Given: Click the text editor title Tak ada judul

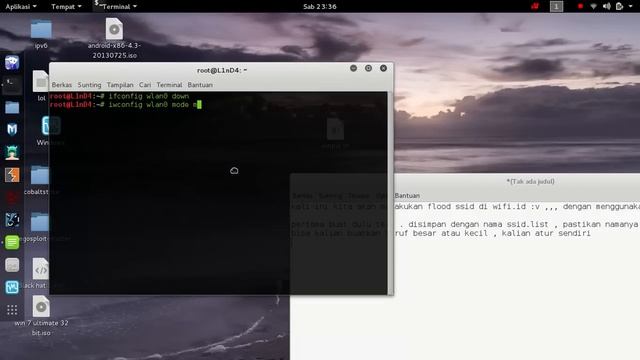Looking at the screenshot, I should [x=531, y=181].
